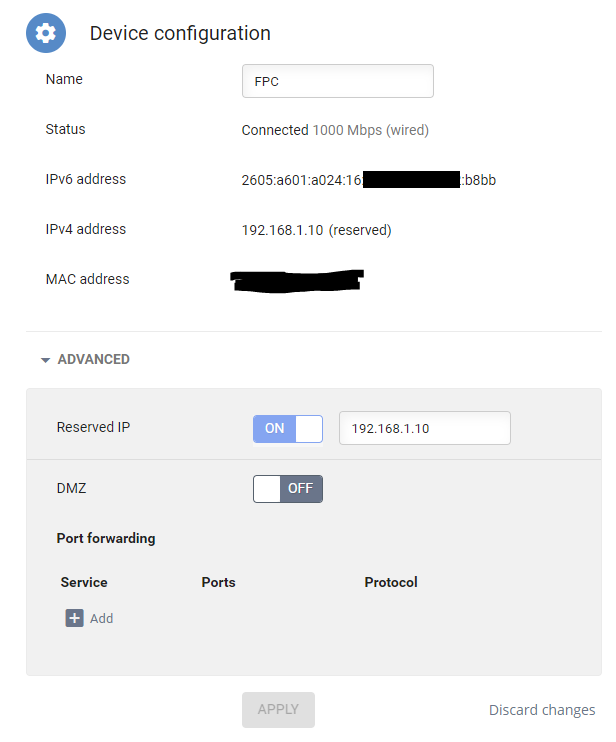Click the Discard changes link

point(542,710)
